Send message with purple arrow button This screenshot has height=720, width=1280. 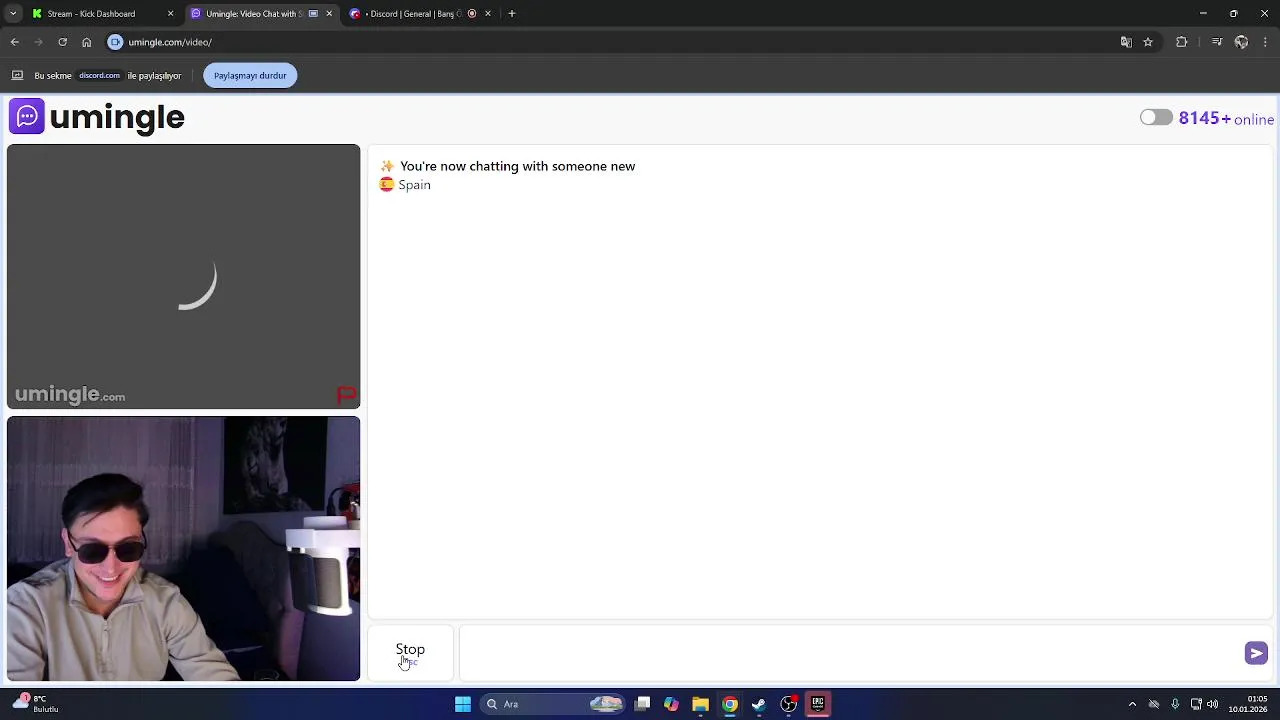point(1256,653)
